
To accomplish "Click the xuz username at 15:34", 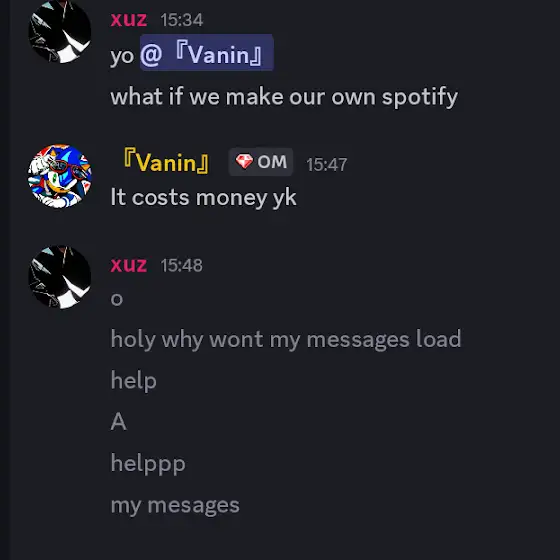I will [129, 19].
